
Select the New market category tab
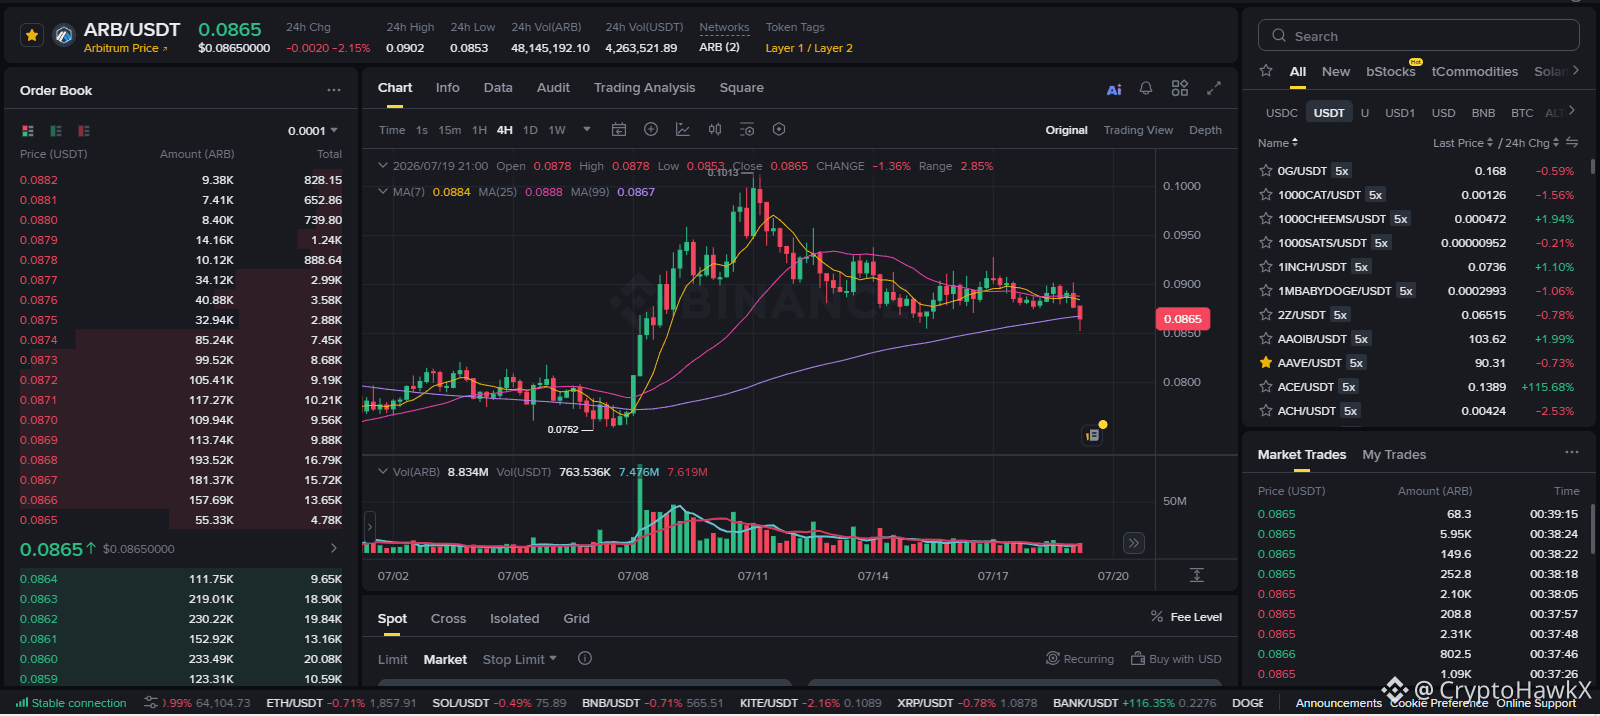pyautogui.click(x=1336, y=71)
